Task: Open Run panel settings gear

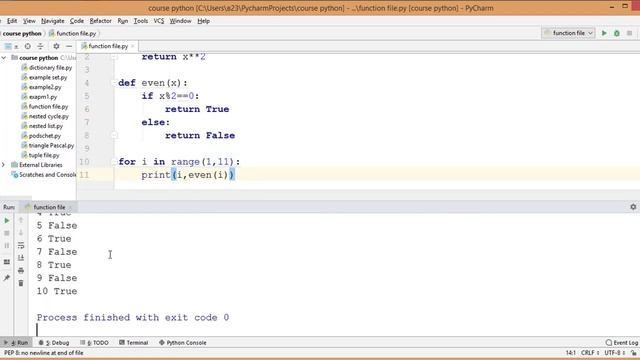Action: tap(633, 207)
